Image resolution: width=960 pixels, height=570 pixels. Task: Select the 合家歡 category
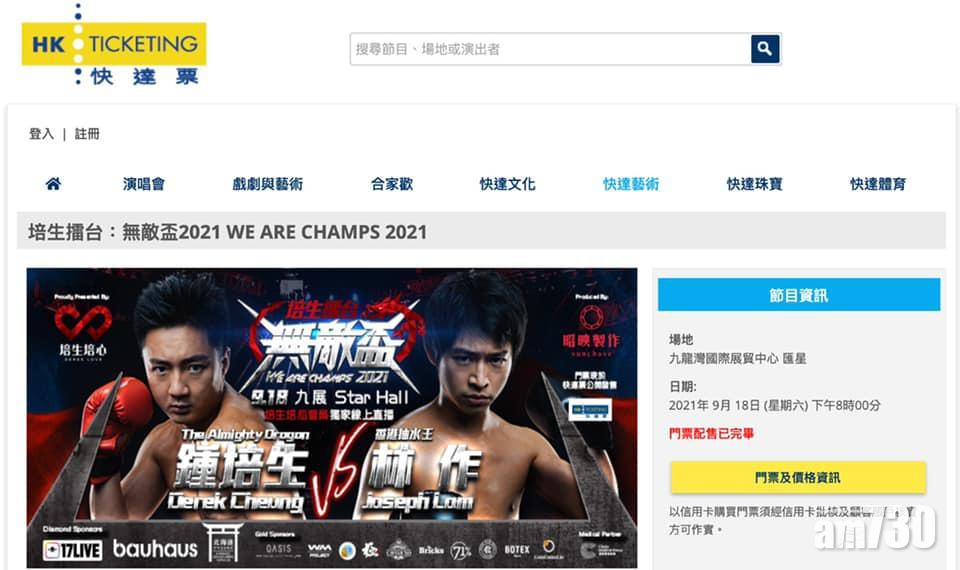392,184
